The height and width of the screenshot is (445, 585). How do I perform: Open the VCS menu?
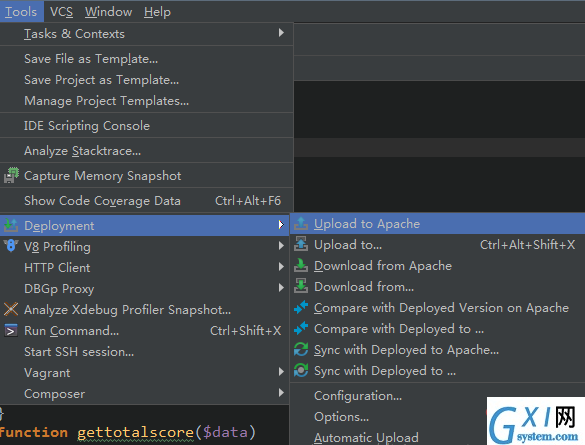(61, 12)
